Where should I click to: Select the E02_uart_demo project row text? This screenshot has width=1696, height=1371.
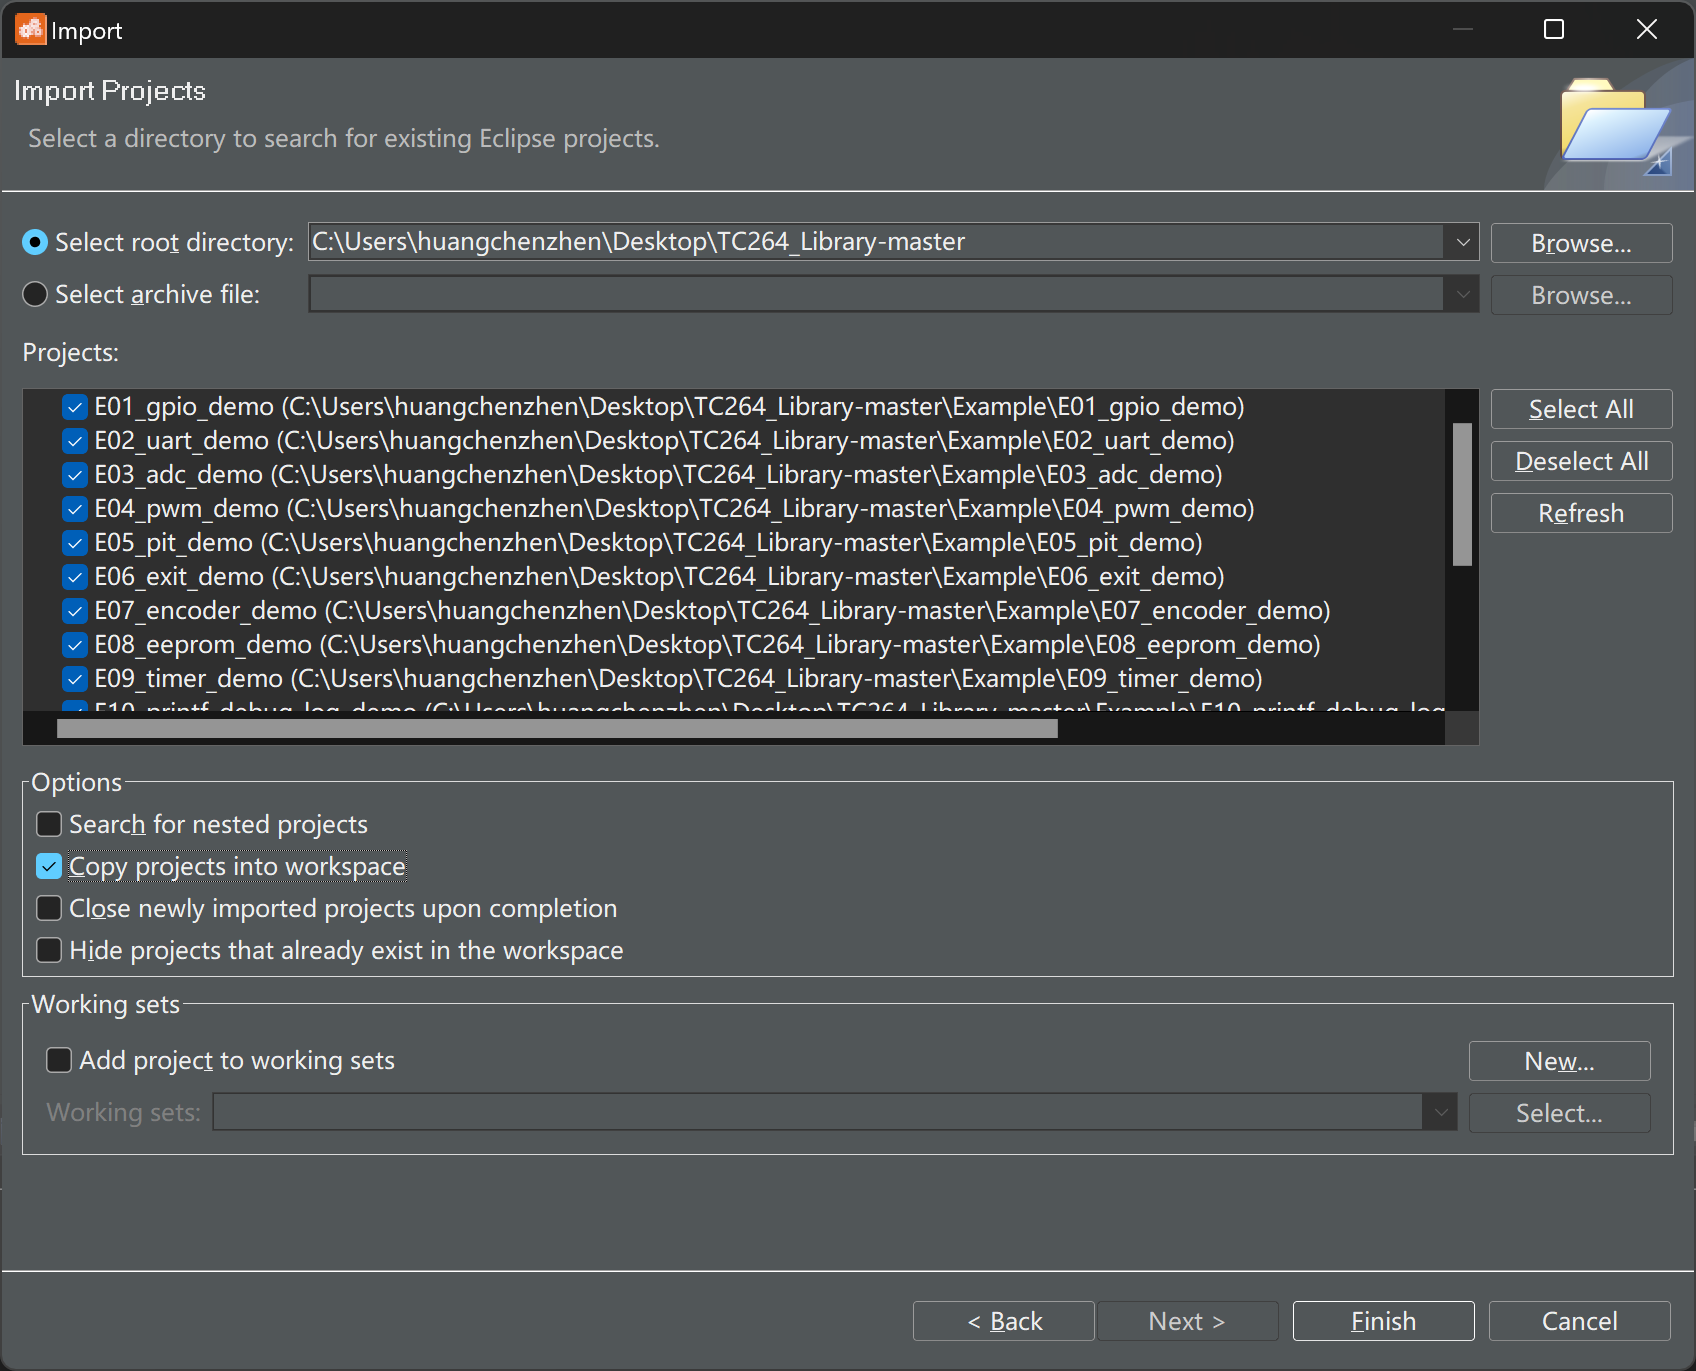[664, 441]
